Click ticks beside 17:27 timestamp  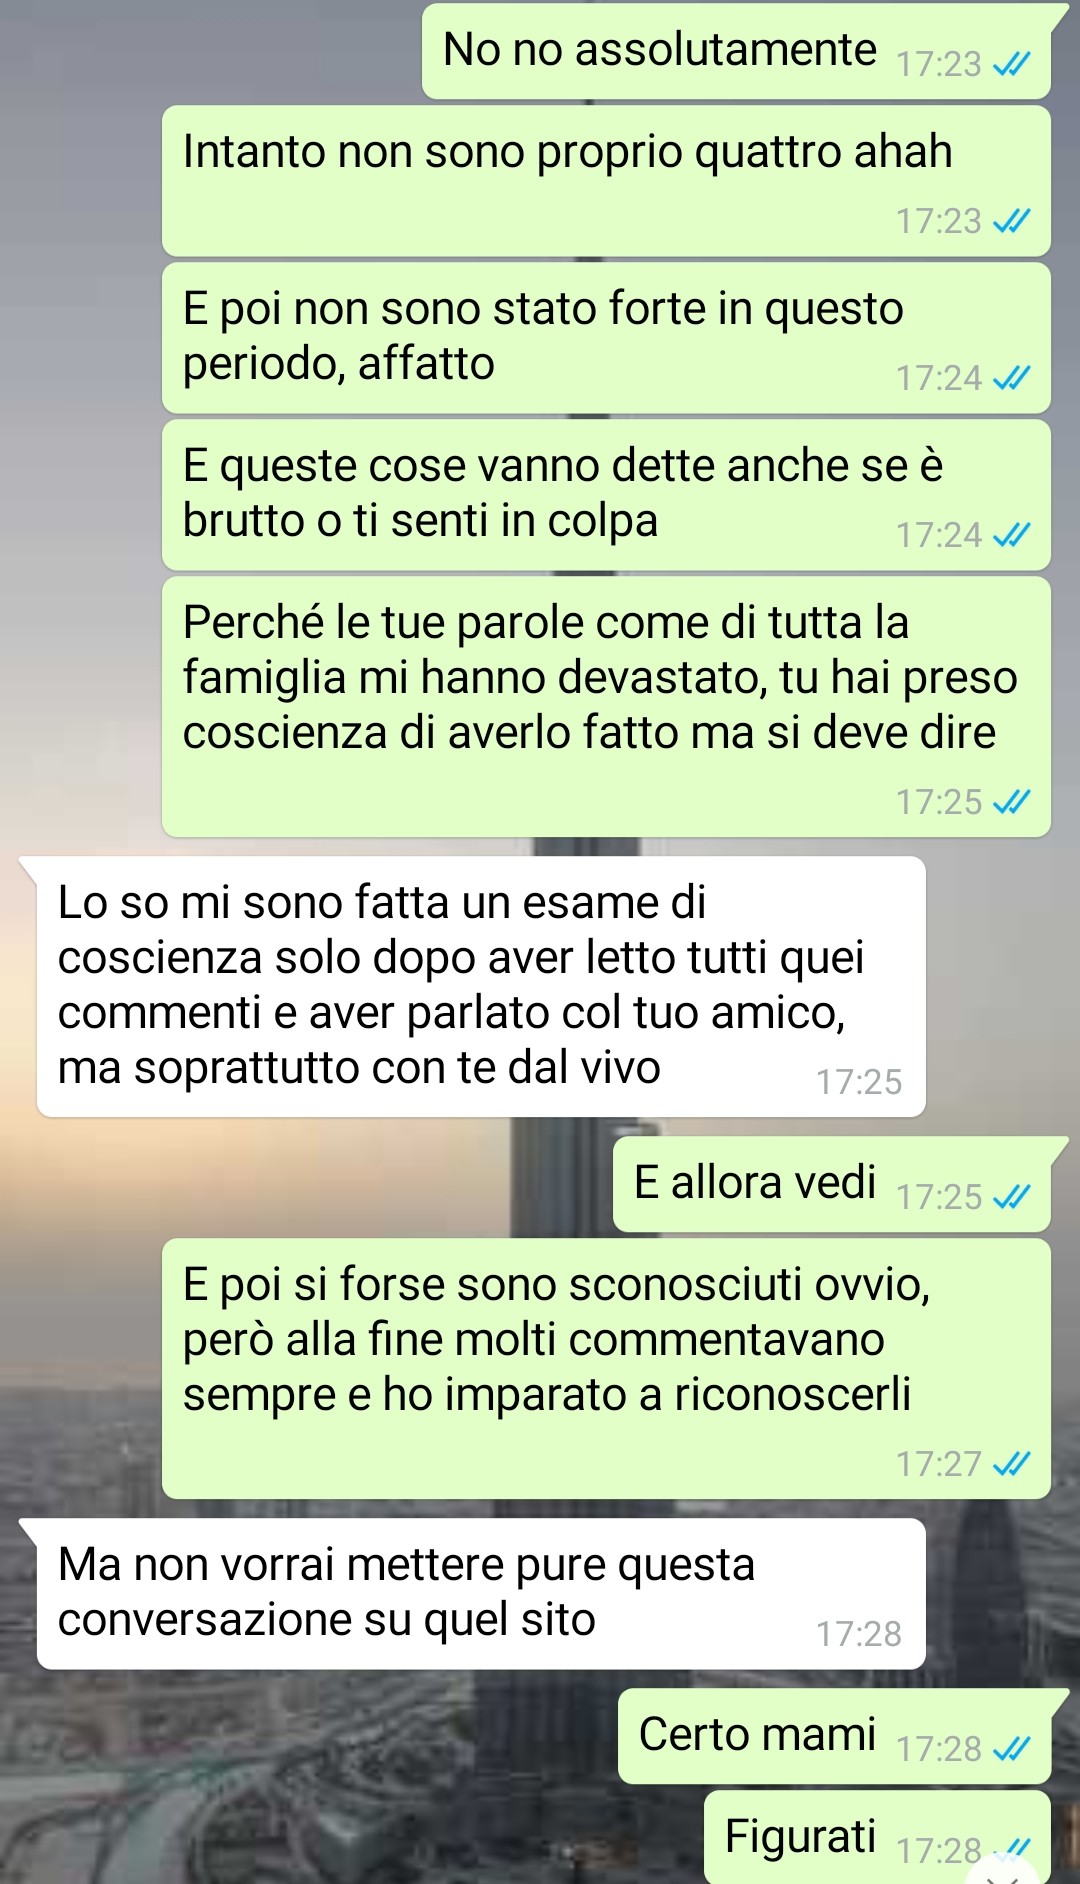1011,1464
